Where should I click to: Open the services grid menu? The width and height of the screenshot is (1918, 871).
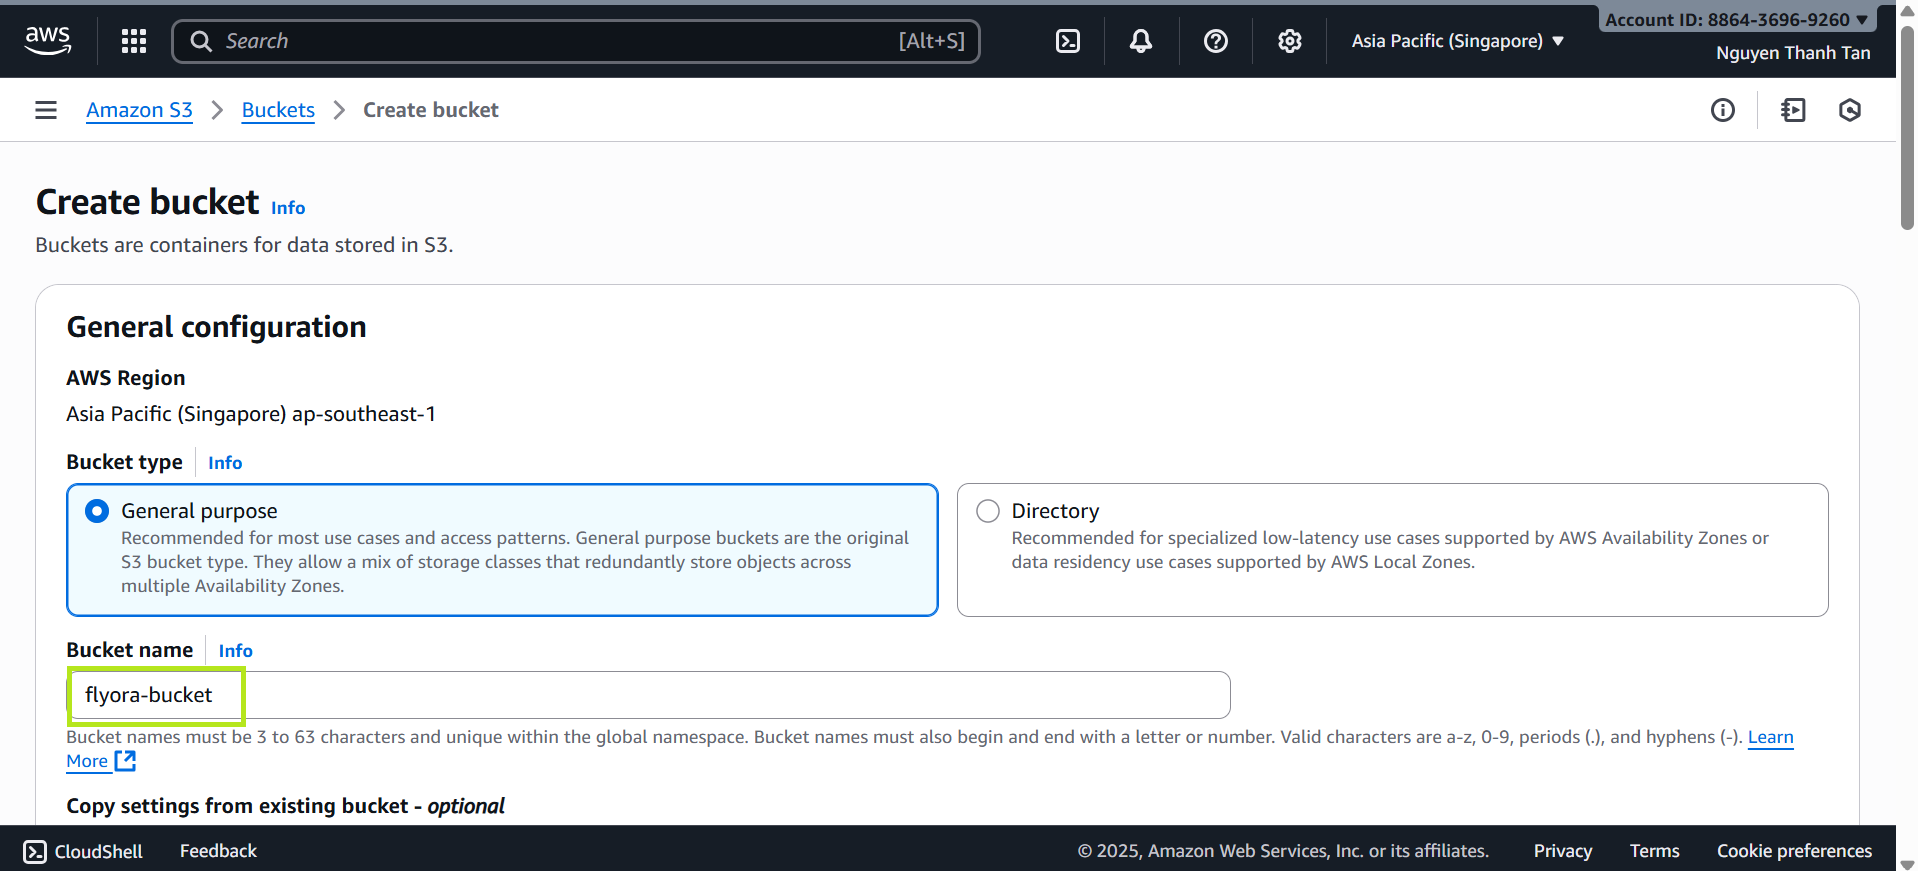(134, 41)
